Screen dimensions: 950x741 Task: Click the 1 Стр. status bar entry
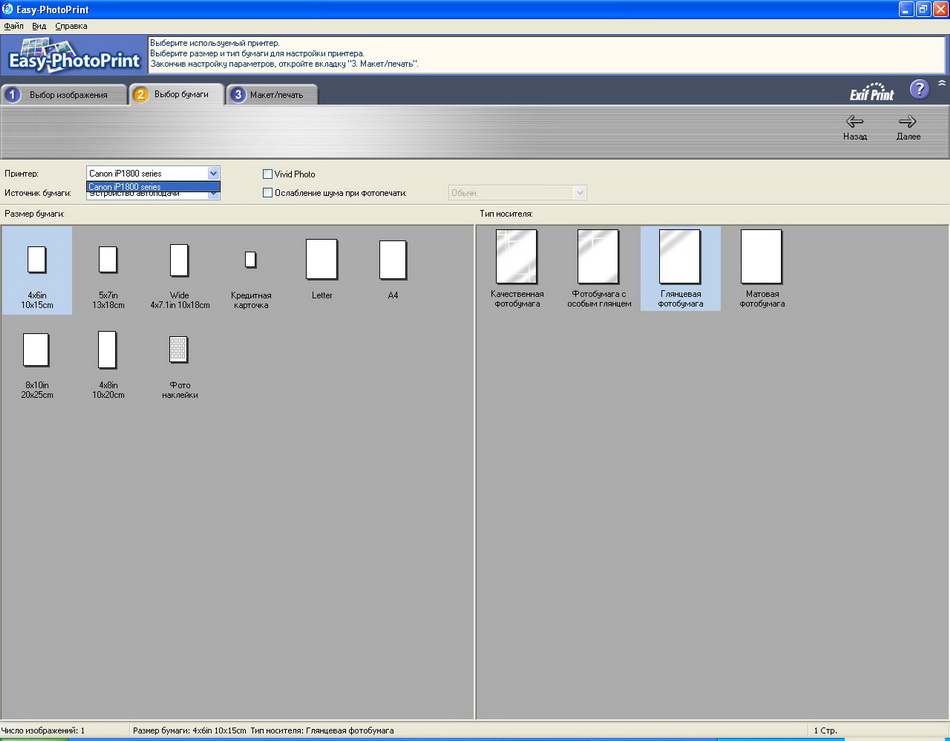click(825, 731)
